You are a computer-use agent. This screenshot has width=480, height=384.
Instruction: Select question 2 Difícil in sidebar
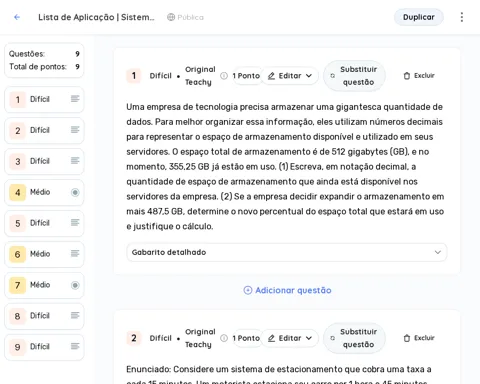tap(44, 130)
